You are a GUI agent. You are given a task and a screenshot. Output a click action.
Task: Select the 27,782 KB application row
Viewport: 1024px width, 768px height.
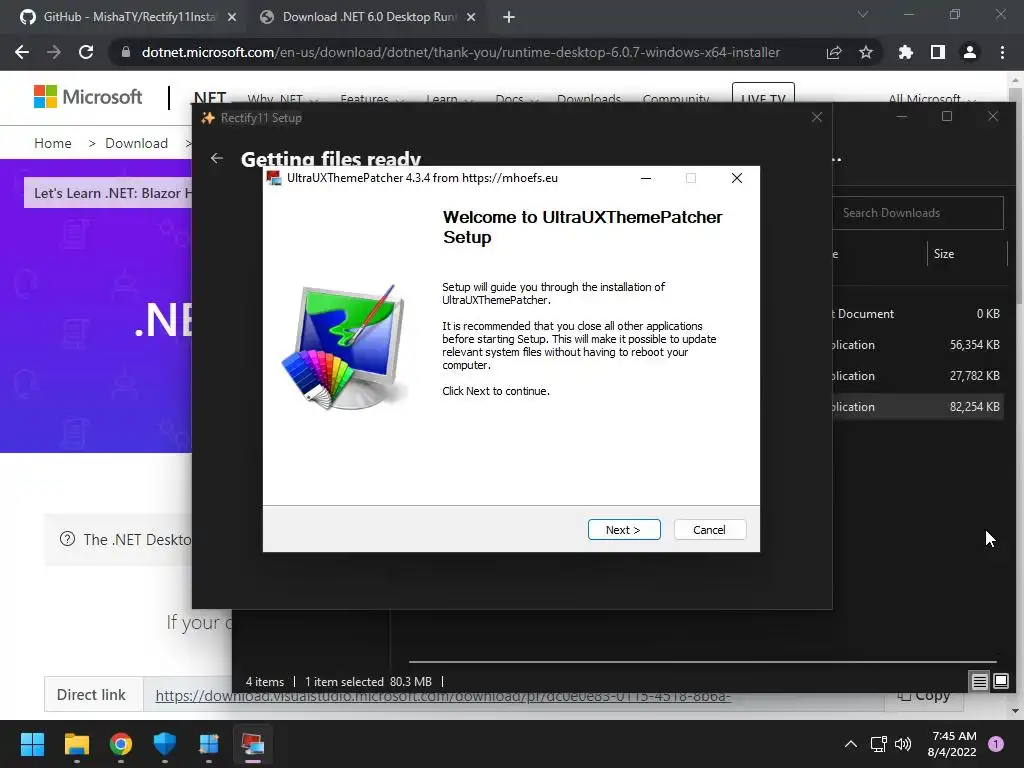coord(918,376)
